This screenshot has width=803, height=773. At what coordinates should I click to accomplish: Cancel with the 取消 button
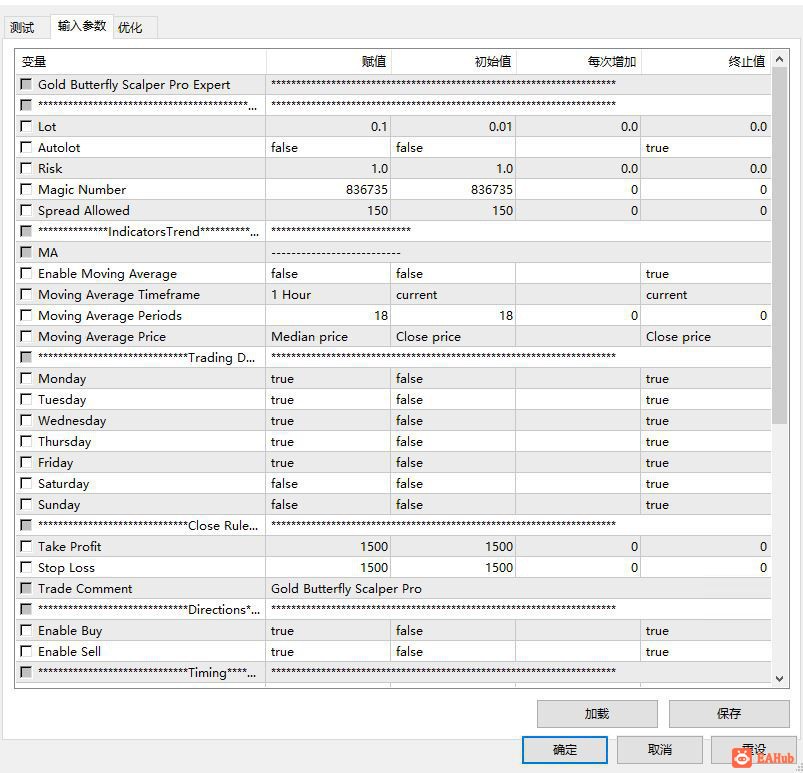coord(660,750)
